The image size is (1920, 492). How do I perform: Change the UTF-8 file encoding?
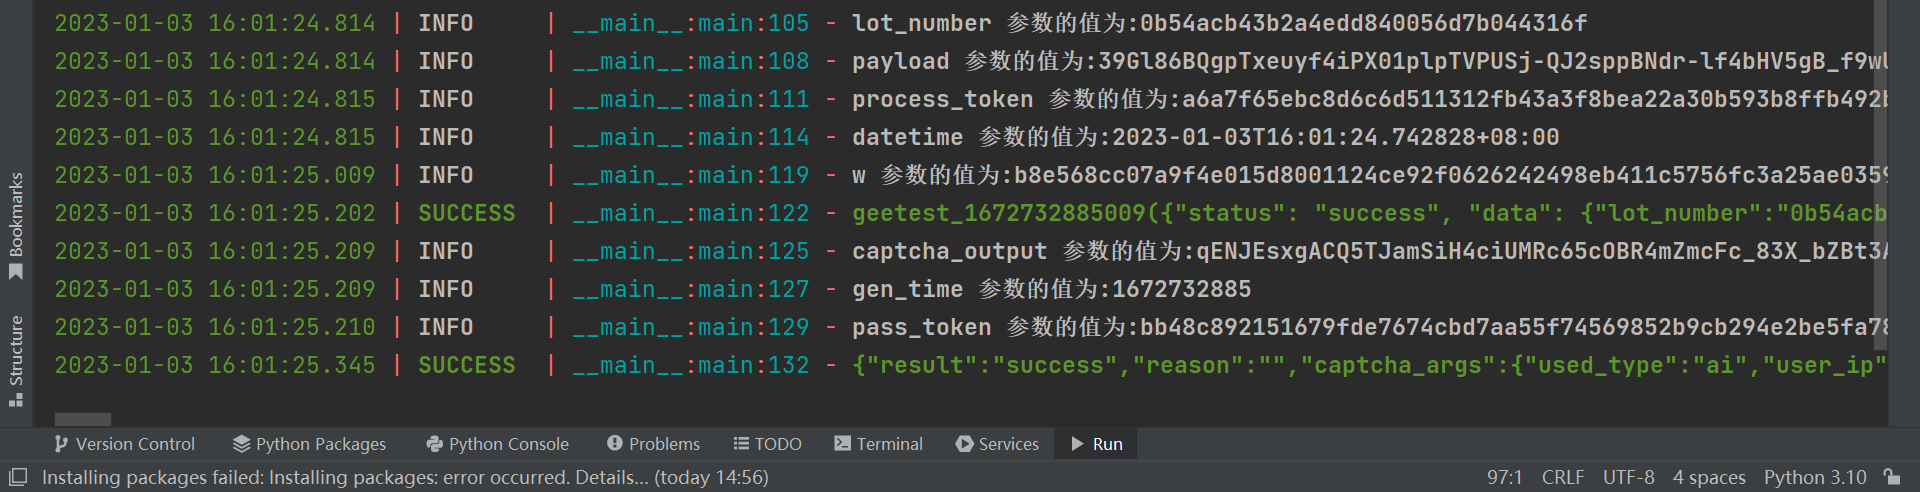(x=1628, y=477)
